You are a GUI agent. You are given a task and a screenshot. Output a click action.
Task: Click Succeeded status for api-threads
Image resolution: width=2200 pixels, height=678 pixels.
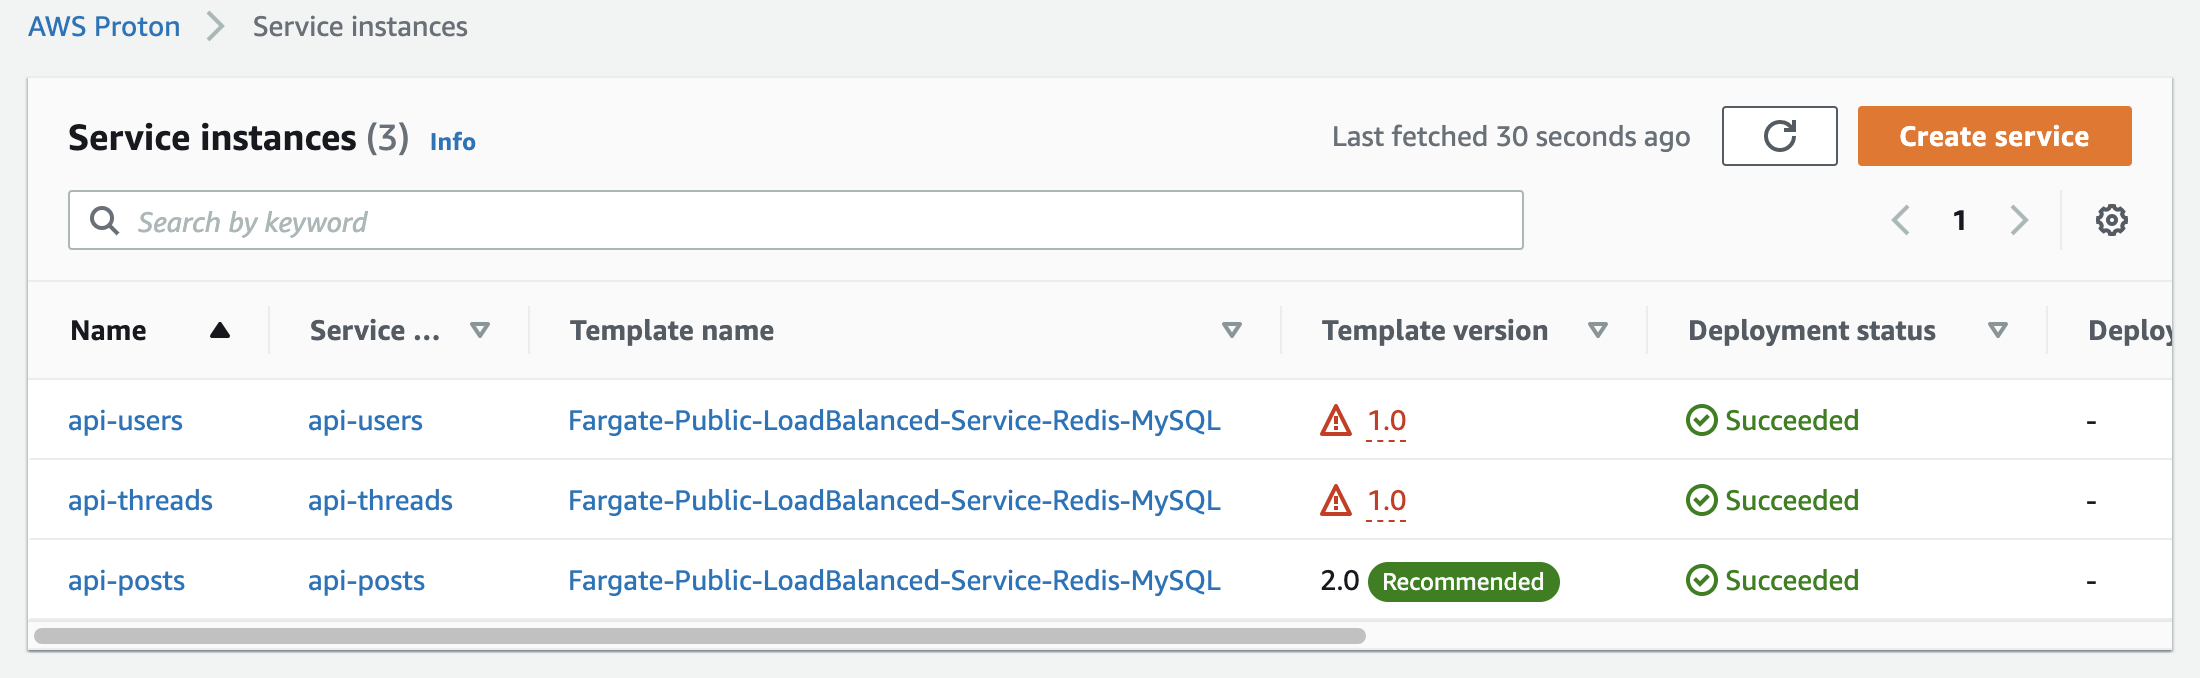[x=1792, y=500]
